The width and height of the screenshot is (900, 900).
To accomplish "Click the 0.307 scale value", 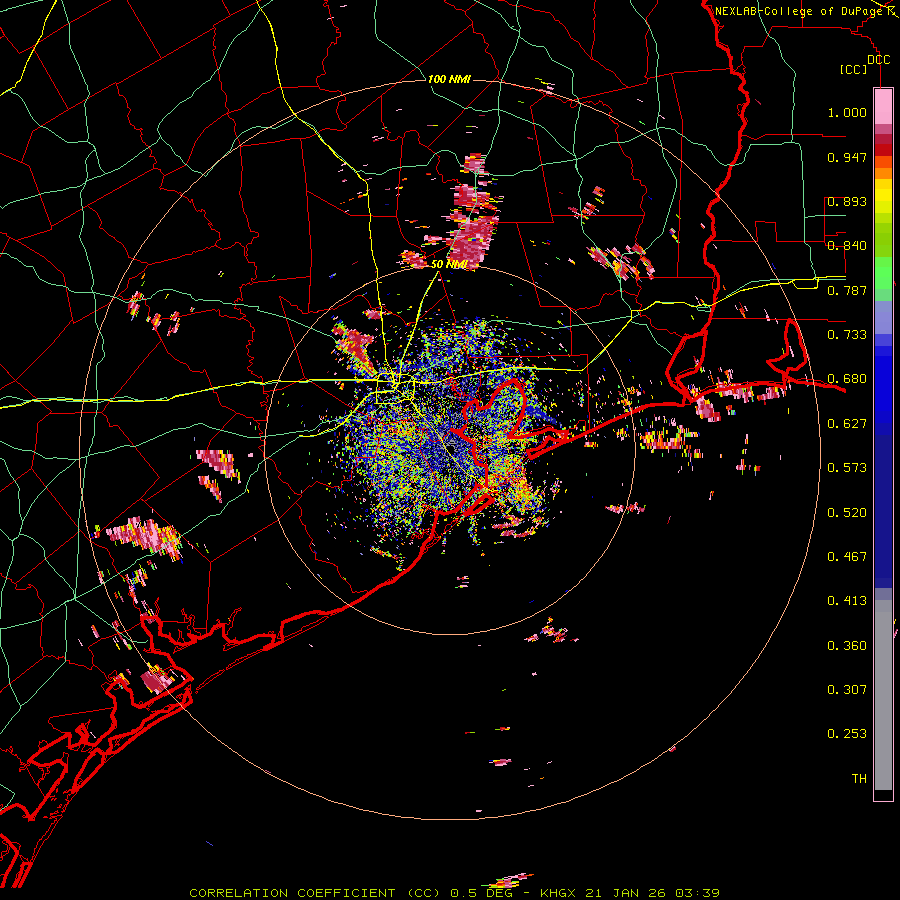I will click(847, 690).
